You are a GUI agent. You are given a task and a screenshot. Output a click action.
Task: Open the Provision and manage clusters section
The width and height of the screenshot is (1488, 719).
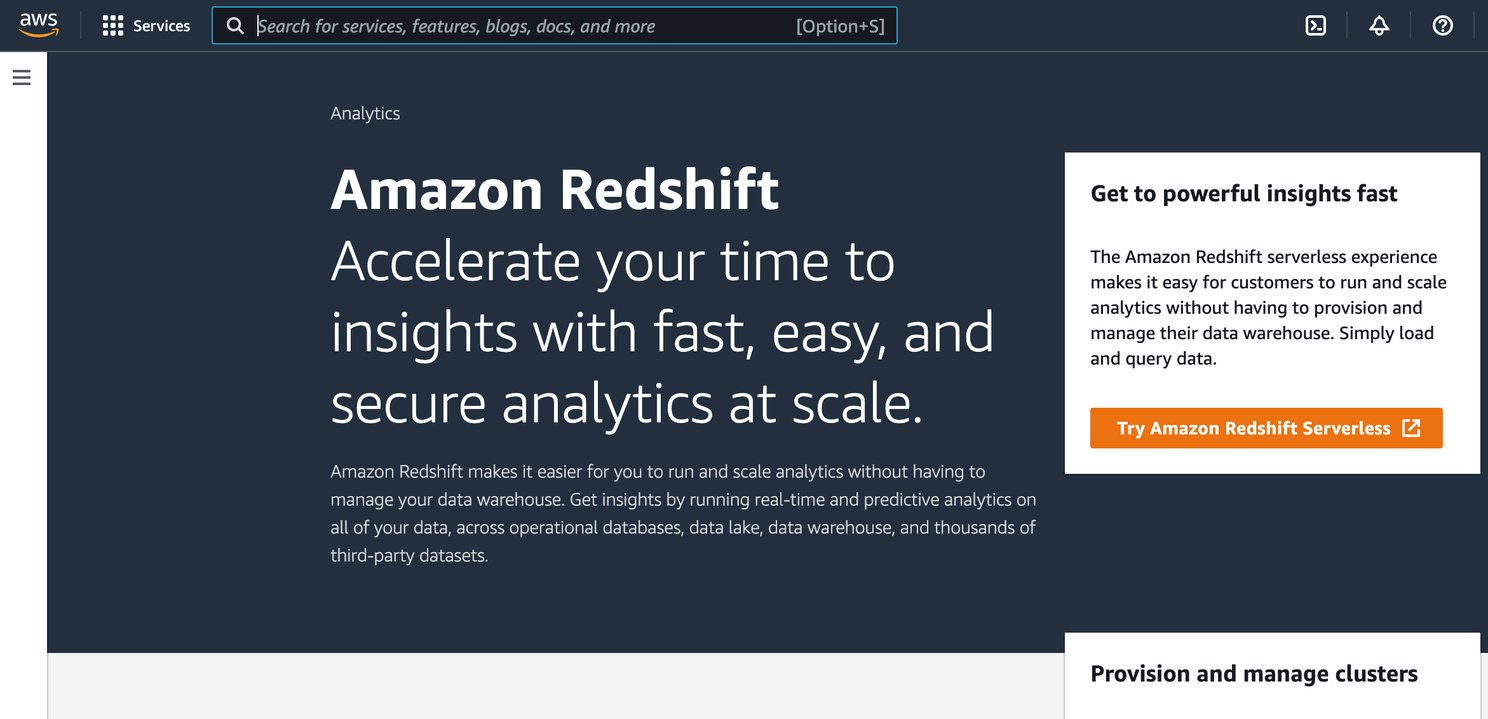1254,673
